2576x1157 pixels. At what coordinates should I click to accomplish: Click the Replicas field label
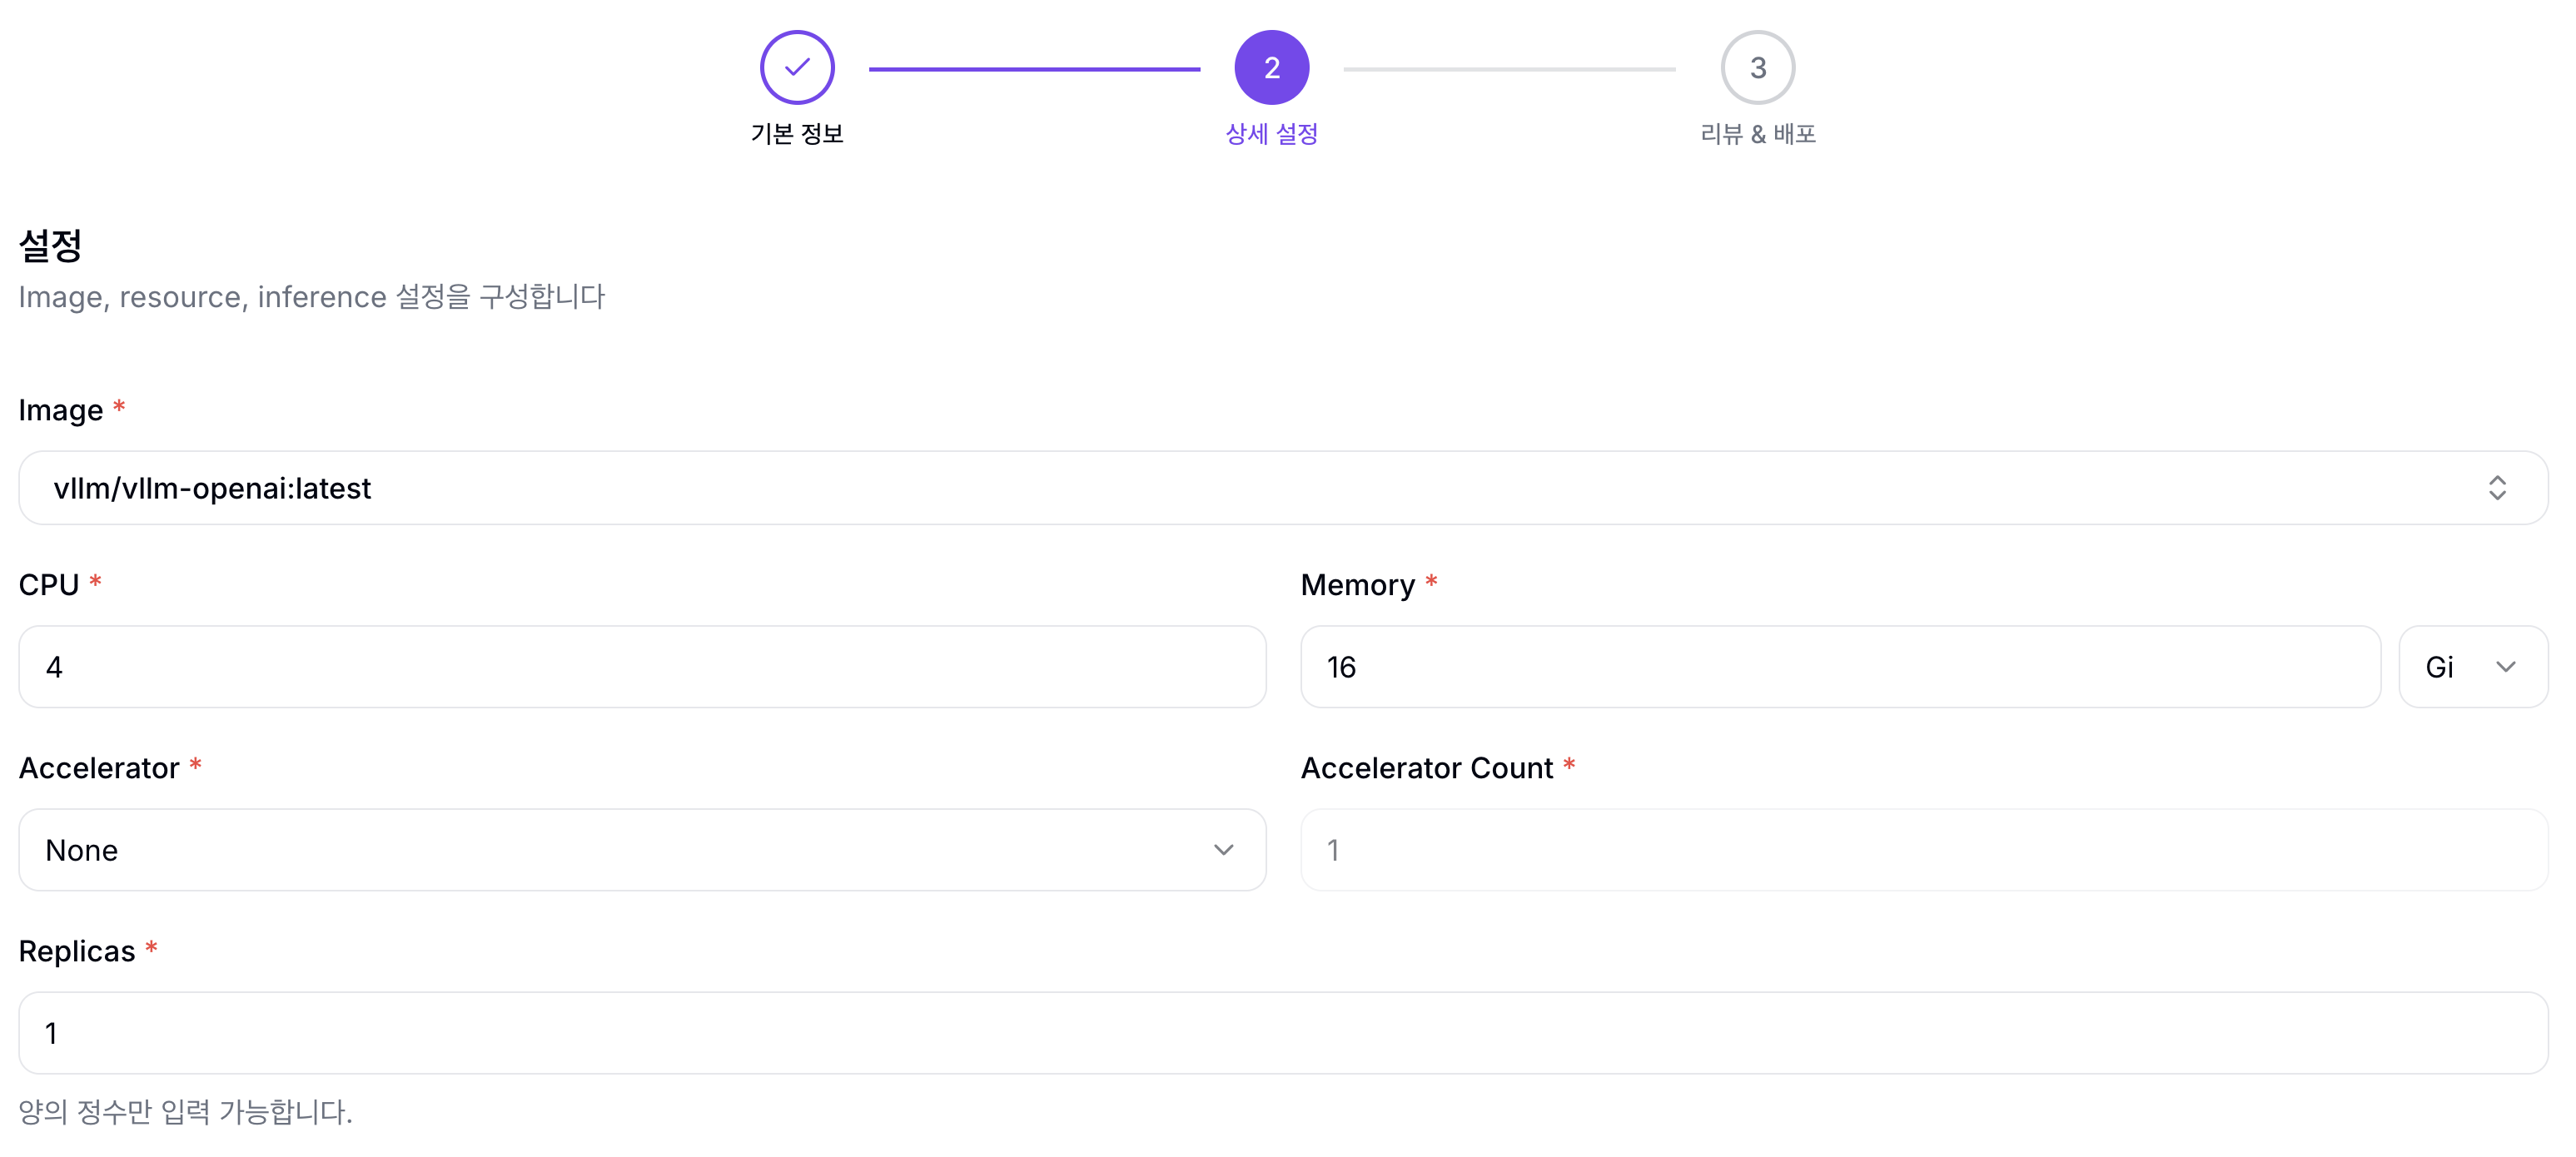click(77, 951)
